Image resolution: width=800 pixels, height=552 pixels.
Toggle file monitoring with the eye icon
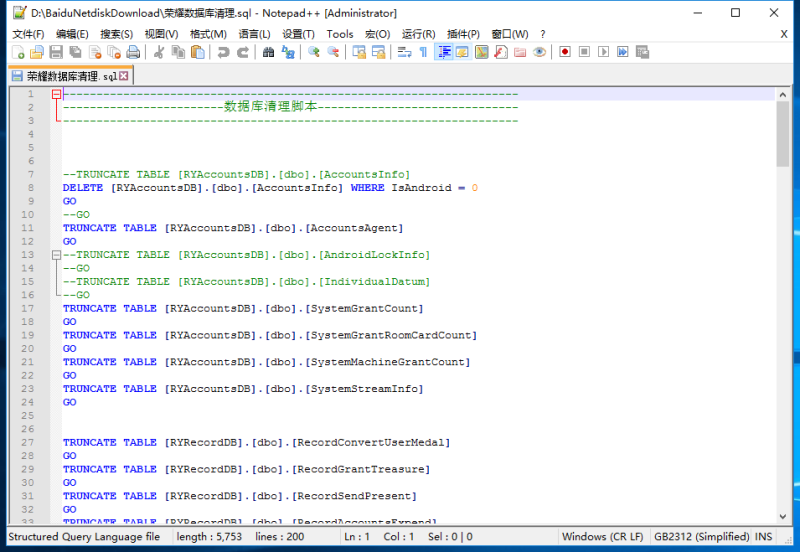(x=539, y=52)
